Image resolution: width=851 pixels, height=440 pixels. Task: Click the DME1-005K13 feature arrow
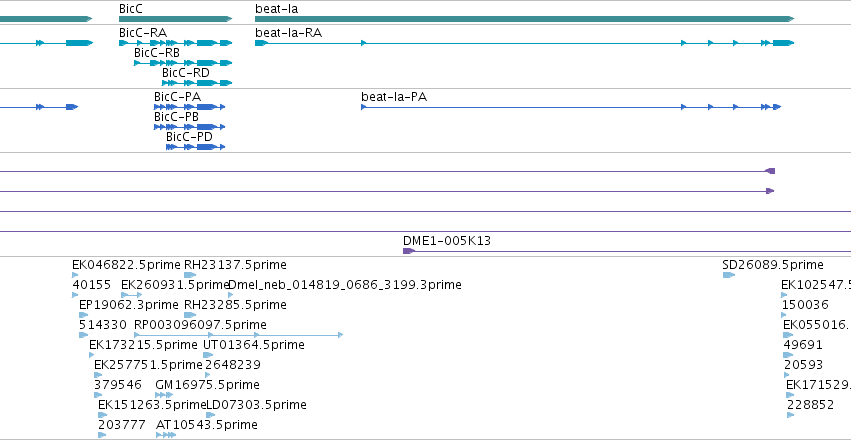409,251
